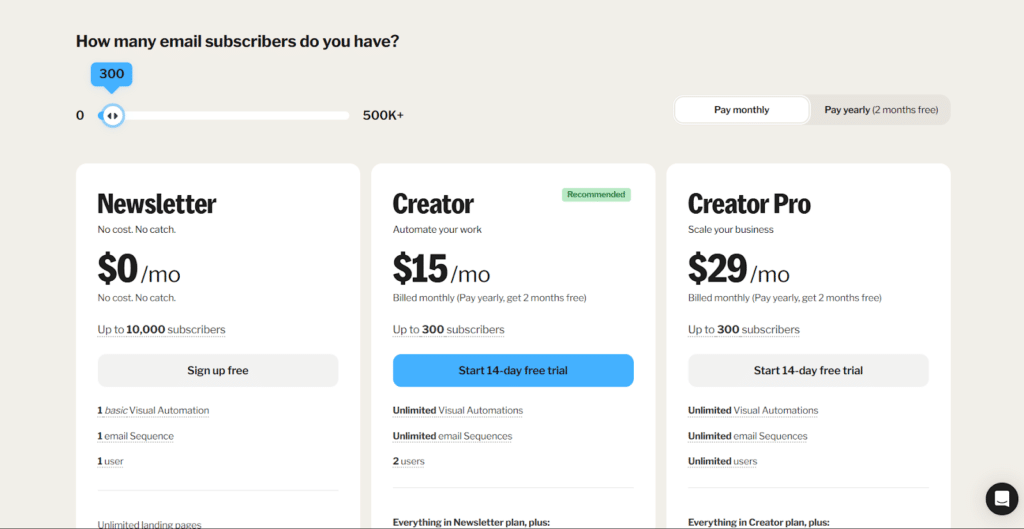Click 'Up to 300 subscribers' under Creator Pro
The width and height of the screenshot is (1024, 529).
[744, 330]
